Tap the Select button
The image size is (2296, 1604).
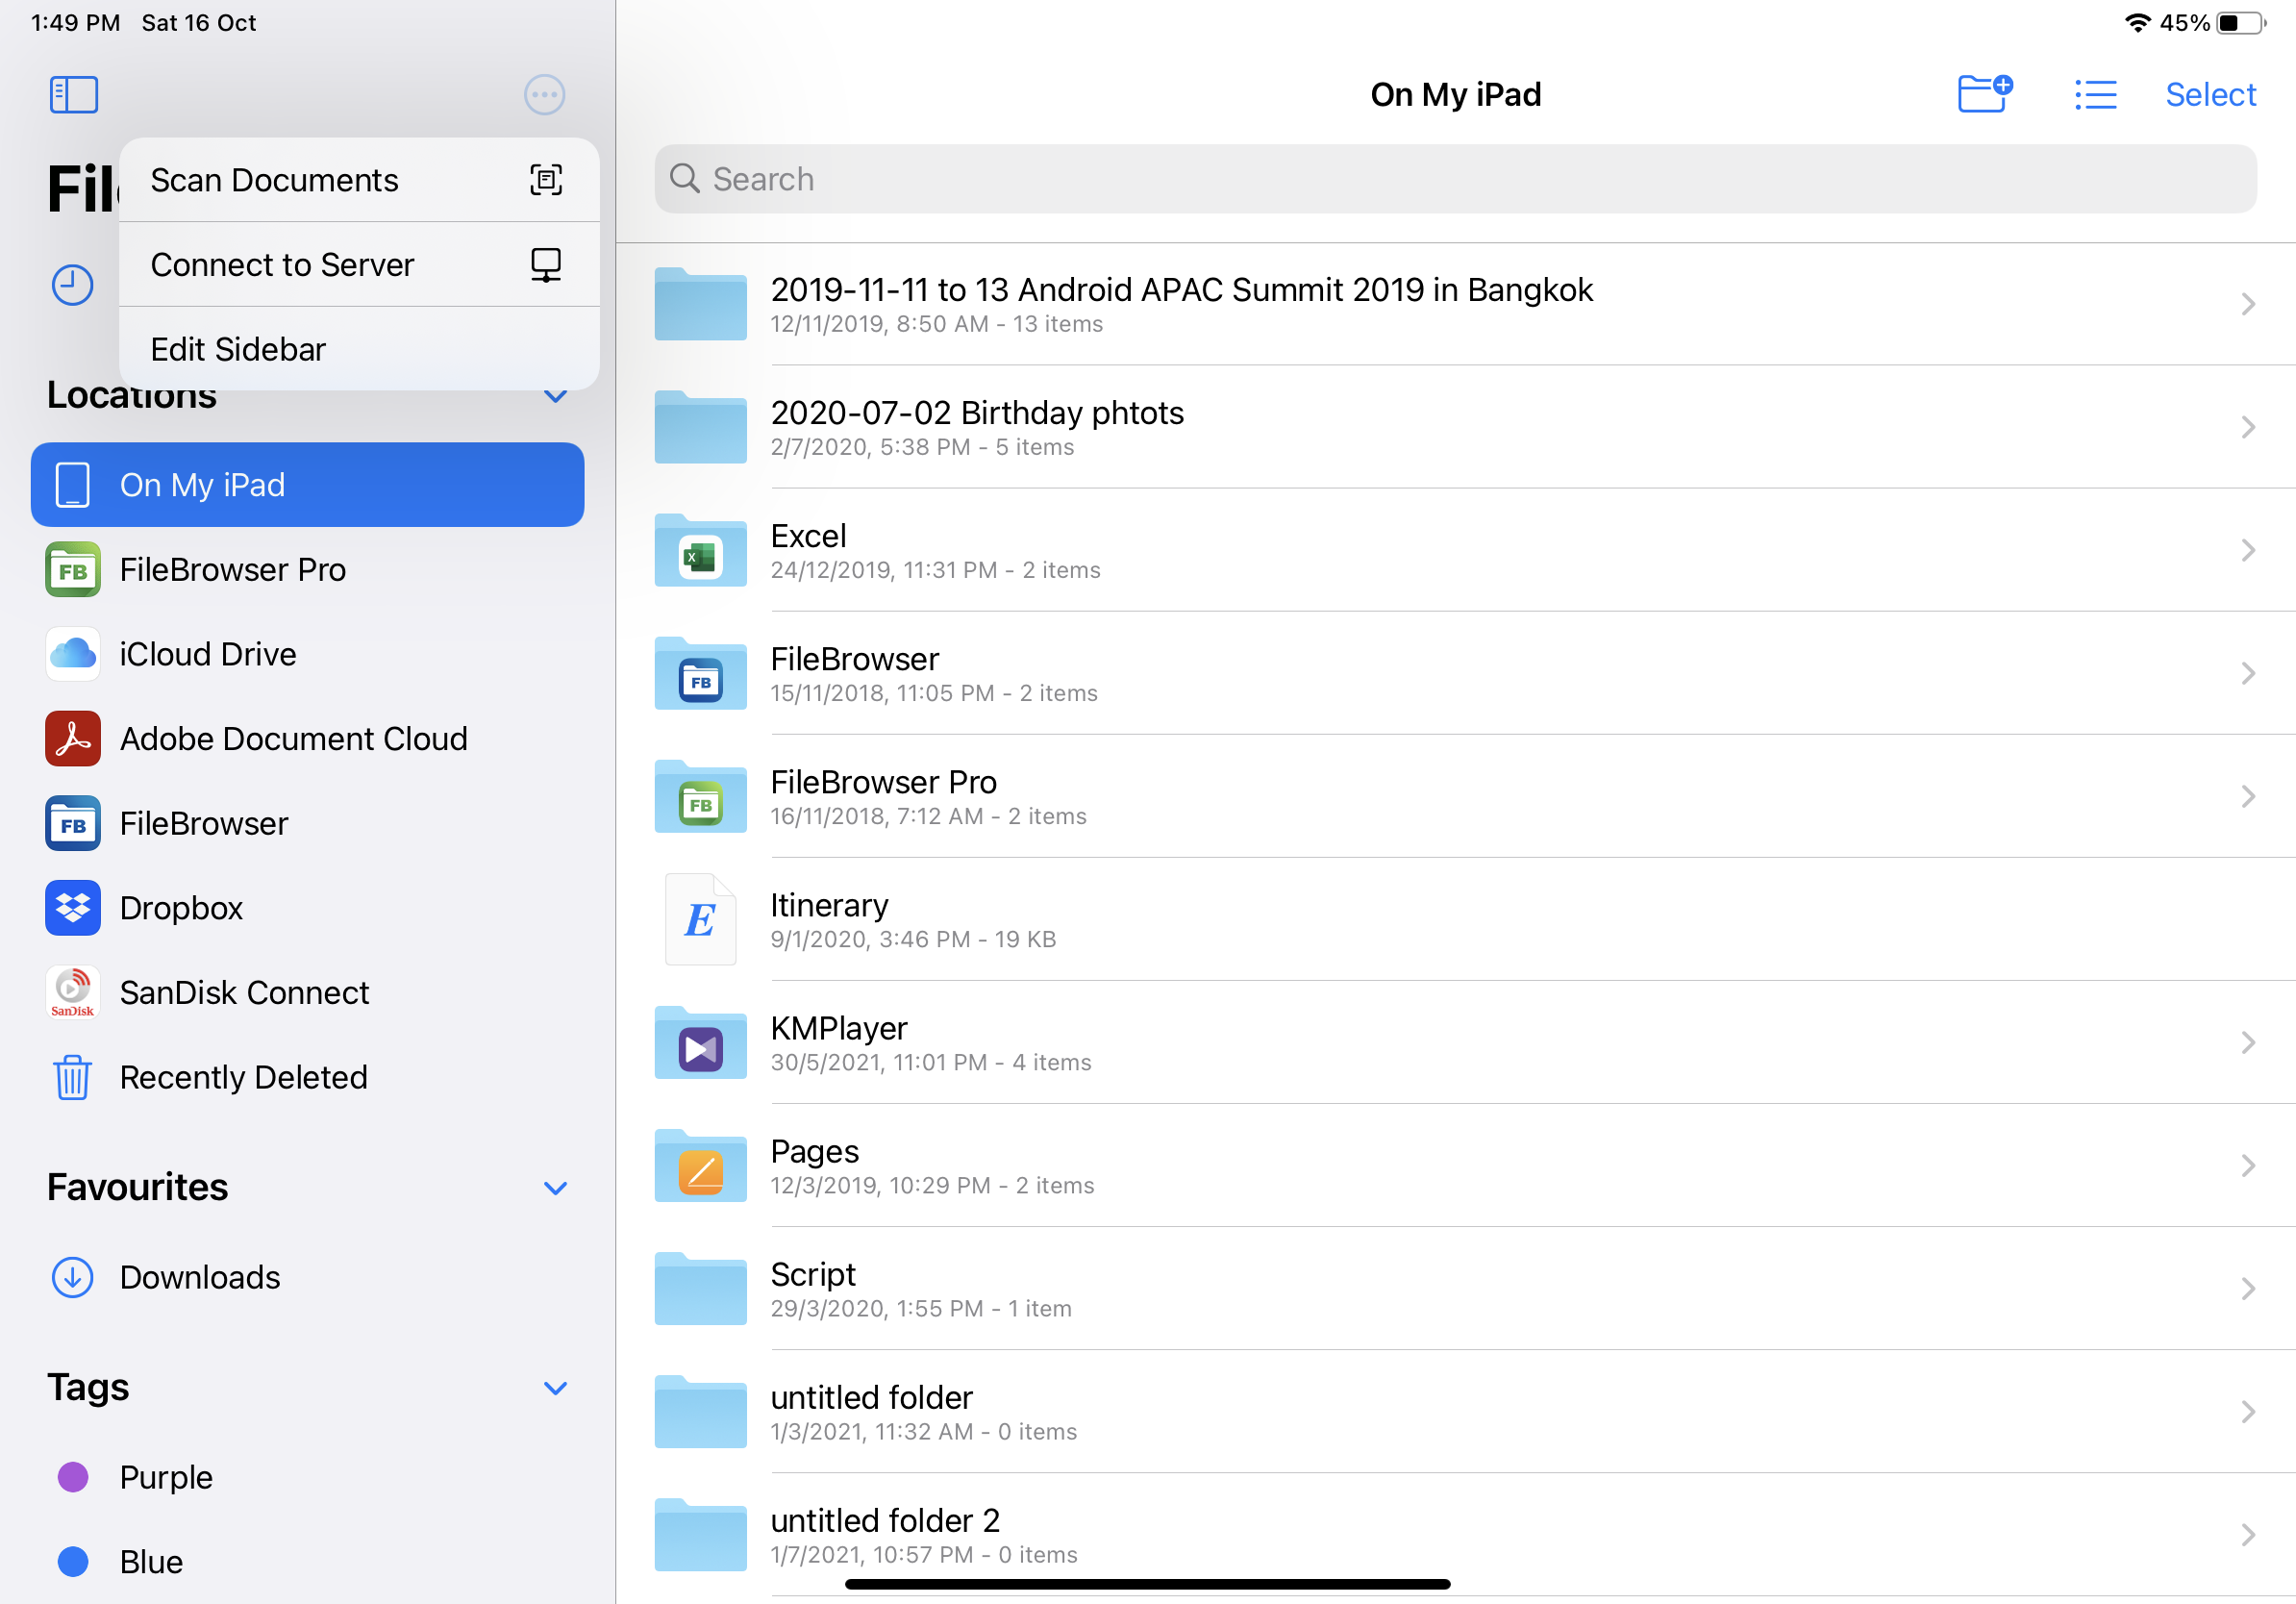pyautogui.click(x=2210, y=95)
